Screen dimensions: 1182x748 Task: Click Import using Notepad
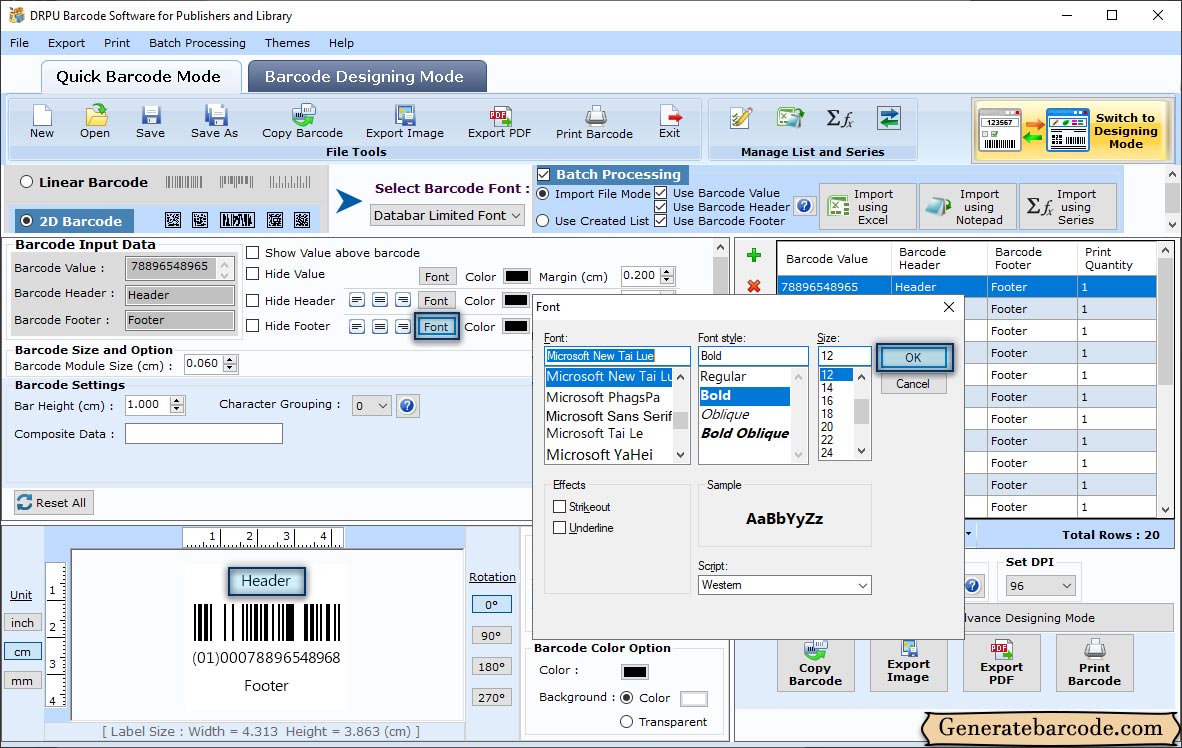point(967,207)
